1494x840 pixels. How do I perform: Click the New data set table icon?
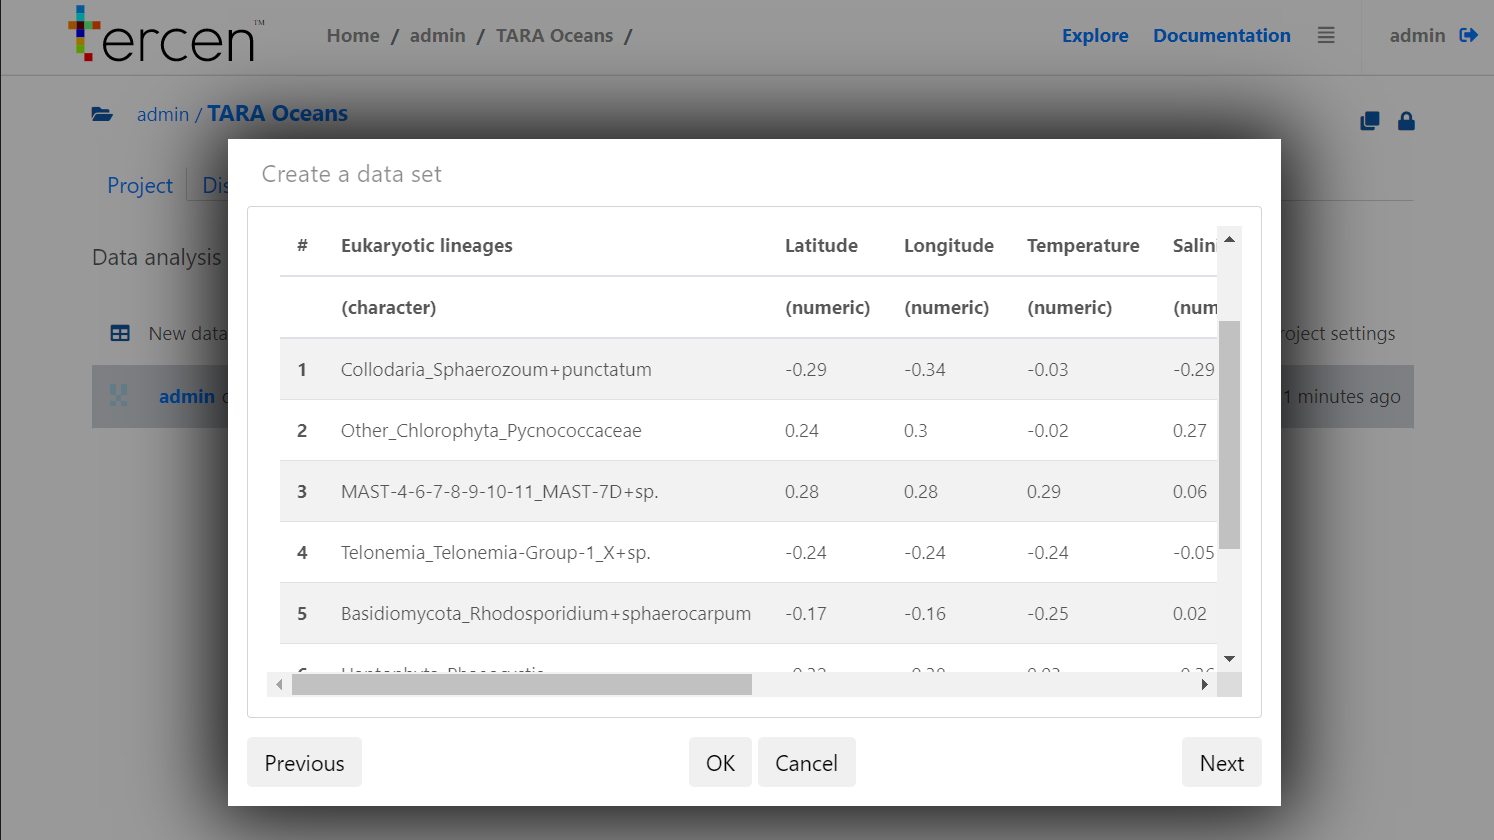120,333
